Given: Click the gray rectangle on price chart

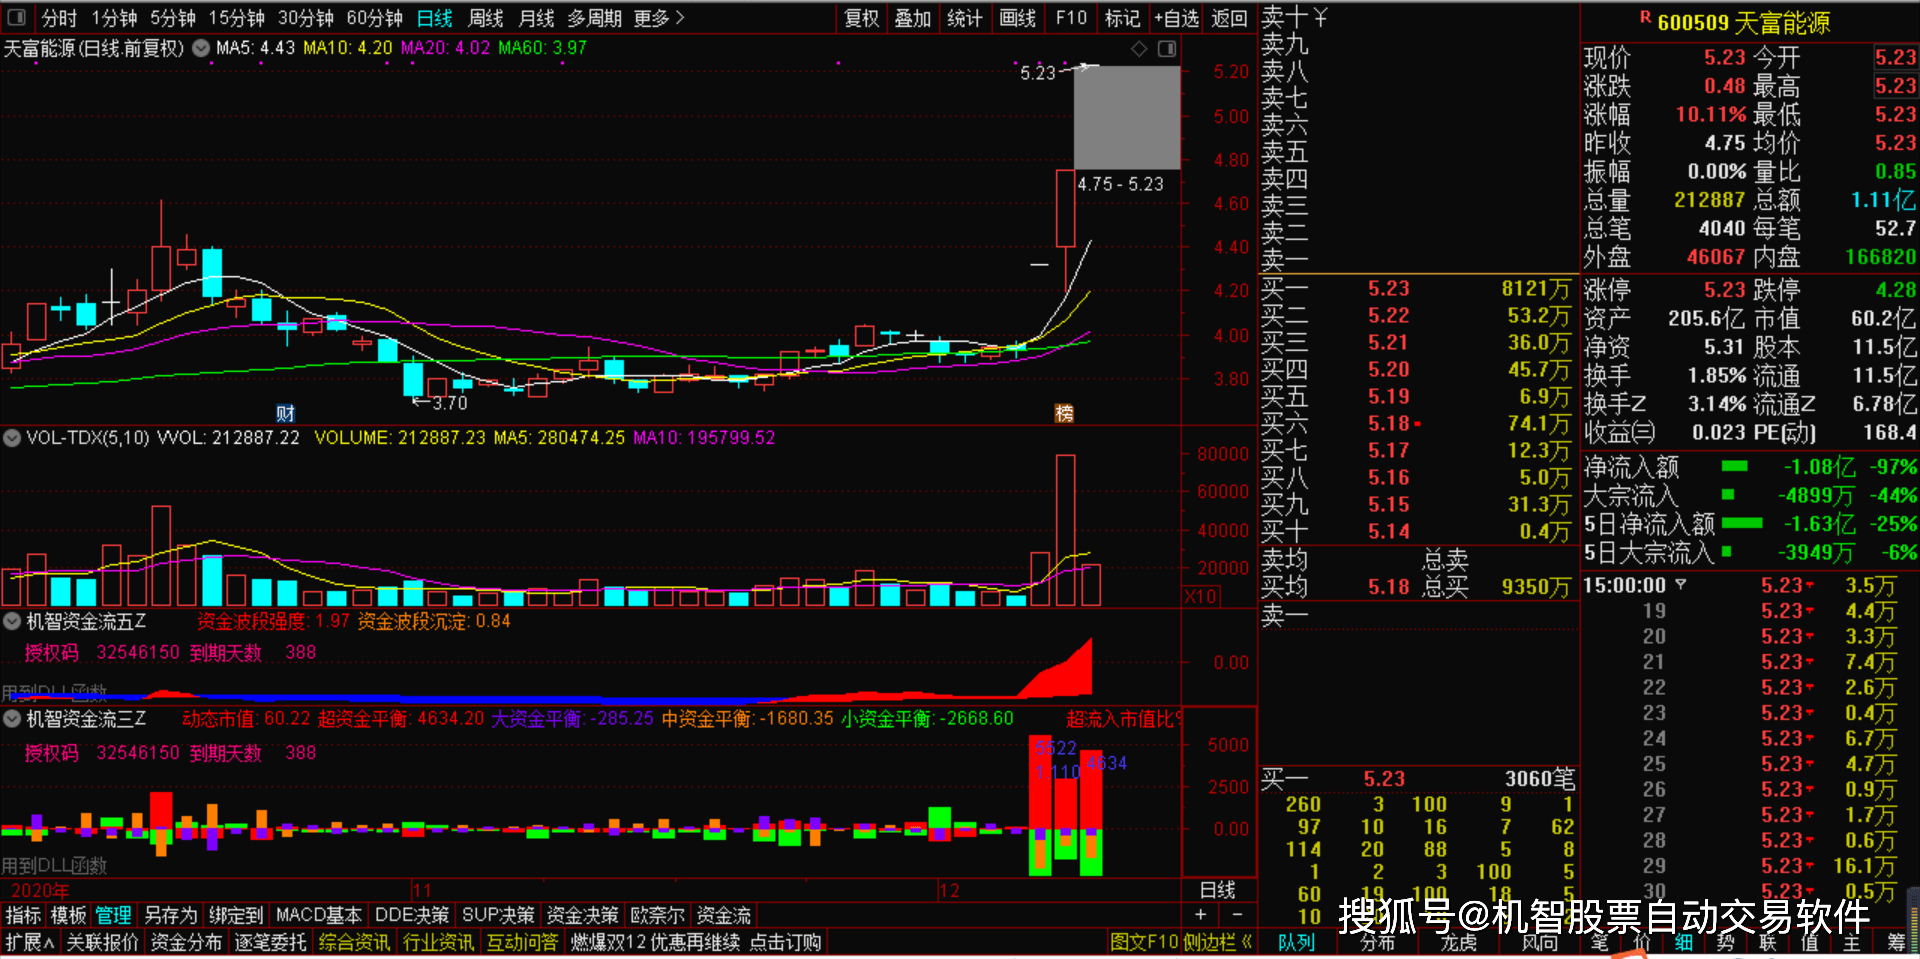Looking at the screenshot, I should [1126, 117].
